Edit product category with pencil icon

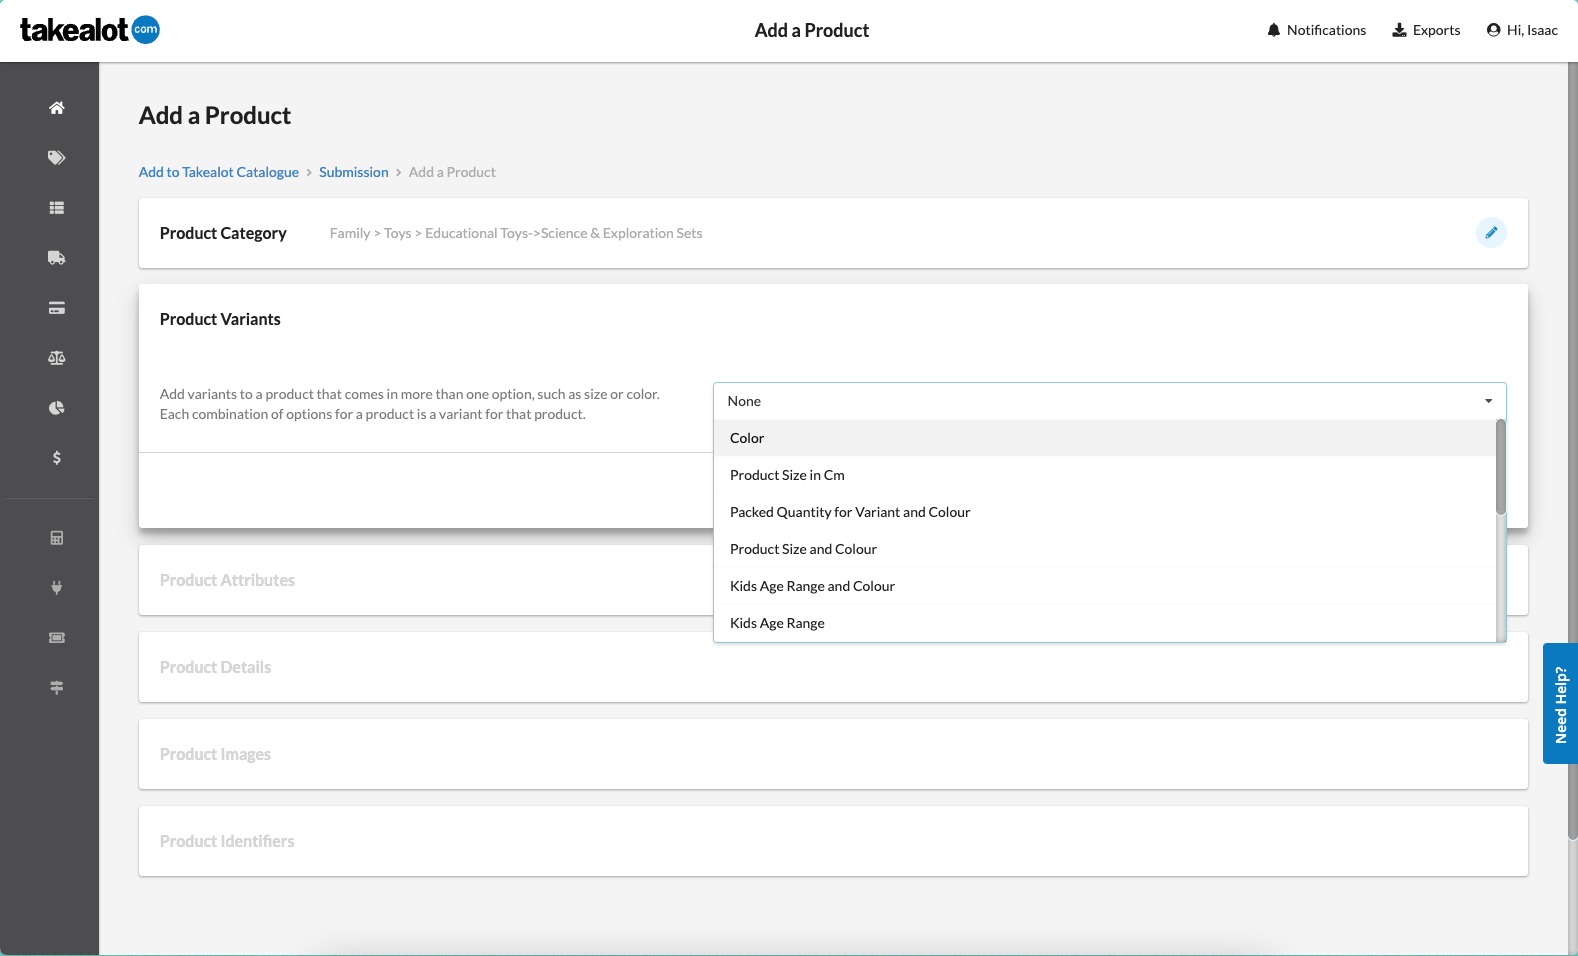pyautogui.click(x=1490, y=233)
